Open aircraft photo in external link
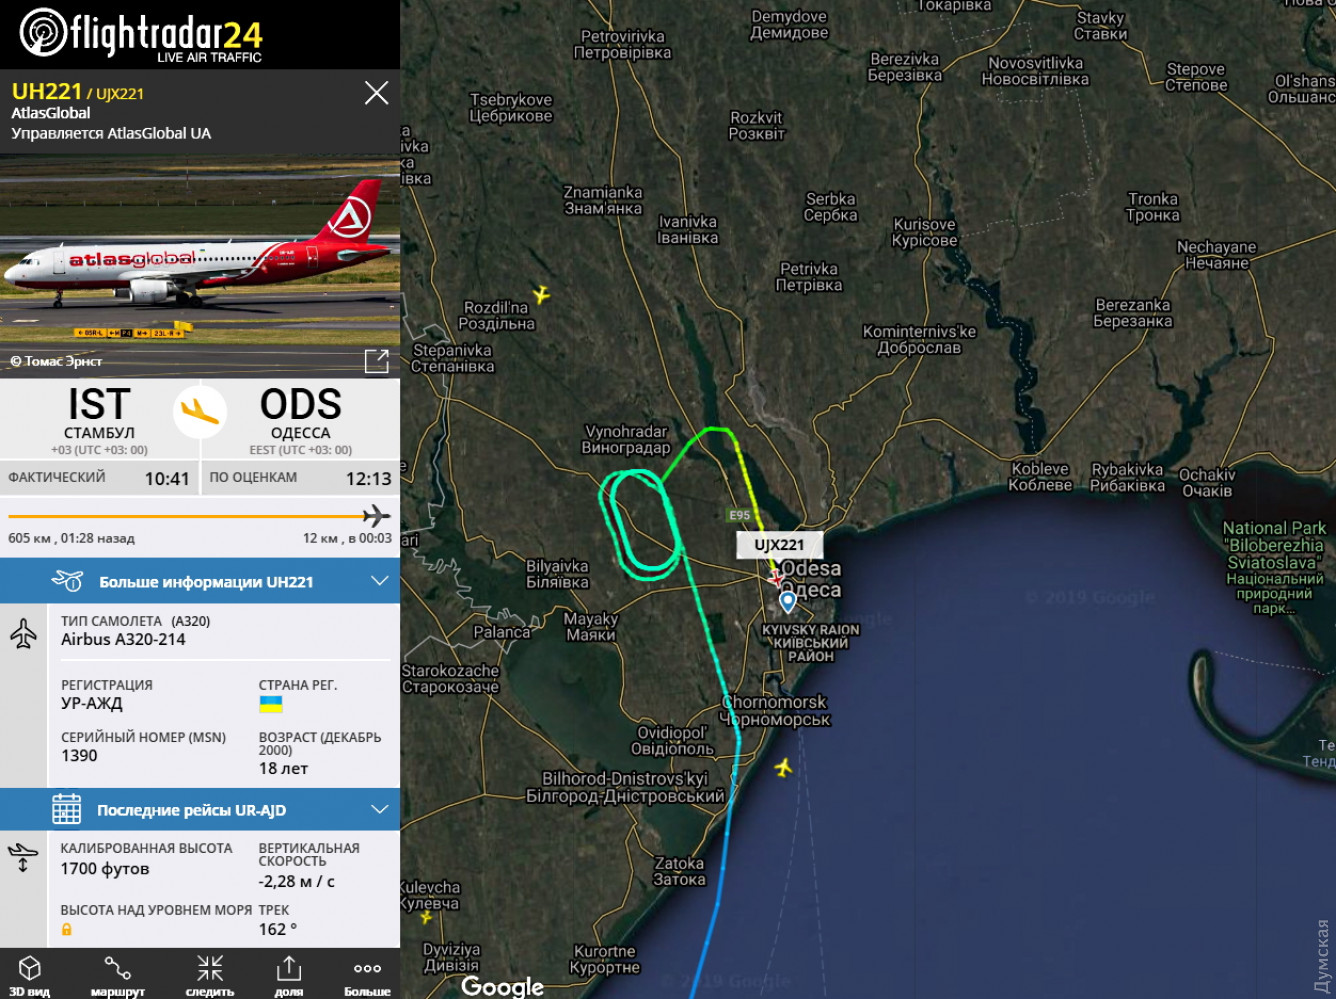 [376, 361]
